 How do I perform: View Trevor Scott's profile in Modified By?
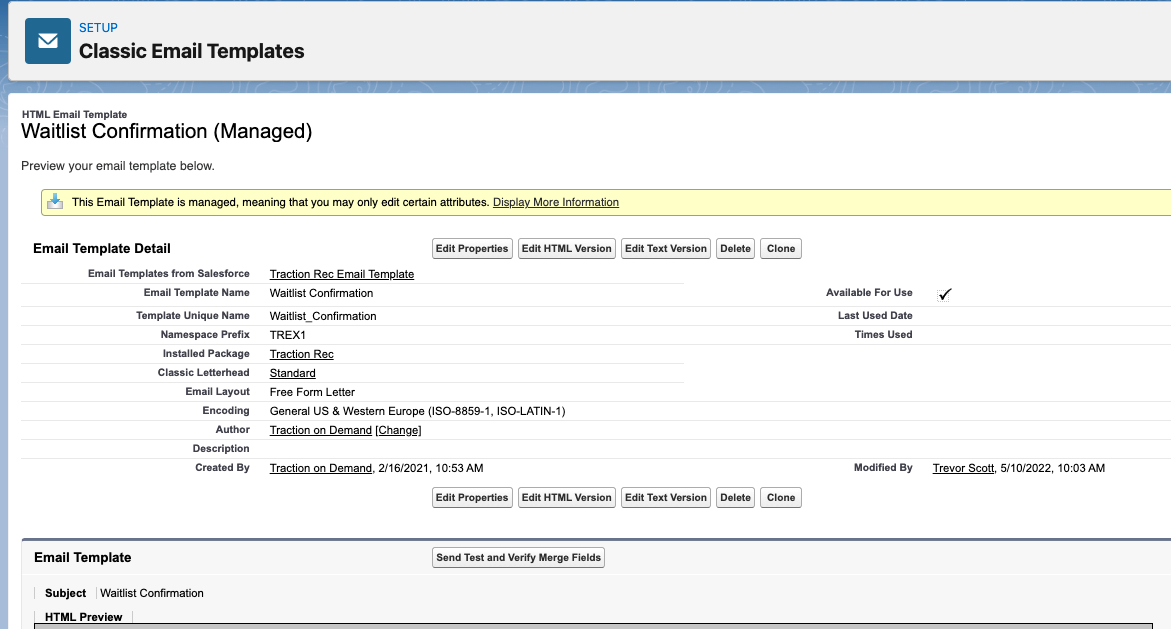[x=963, y=467]
